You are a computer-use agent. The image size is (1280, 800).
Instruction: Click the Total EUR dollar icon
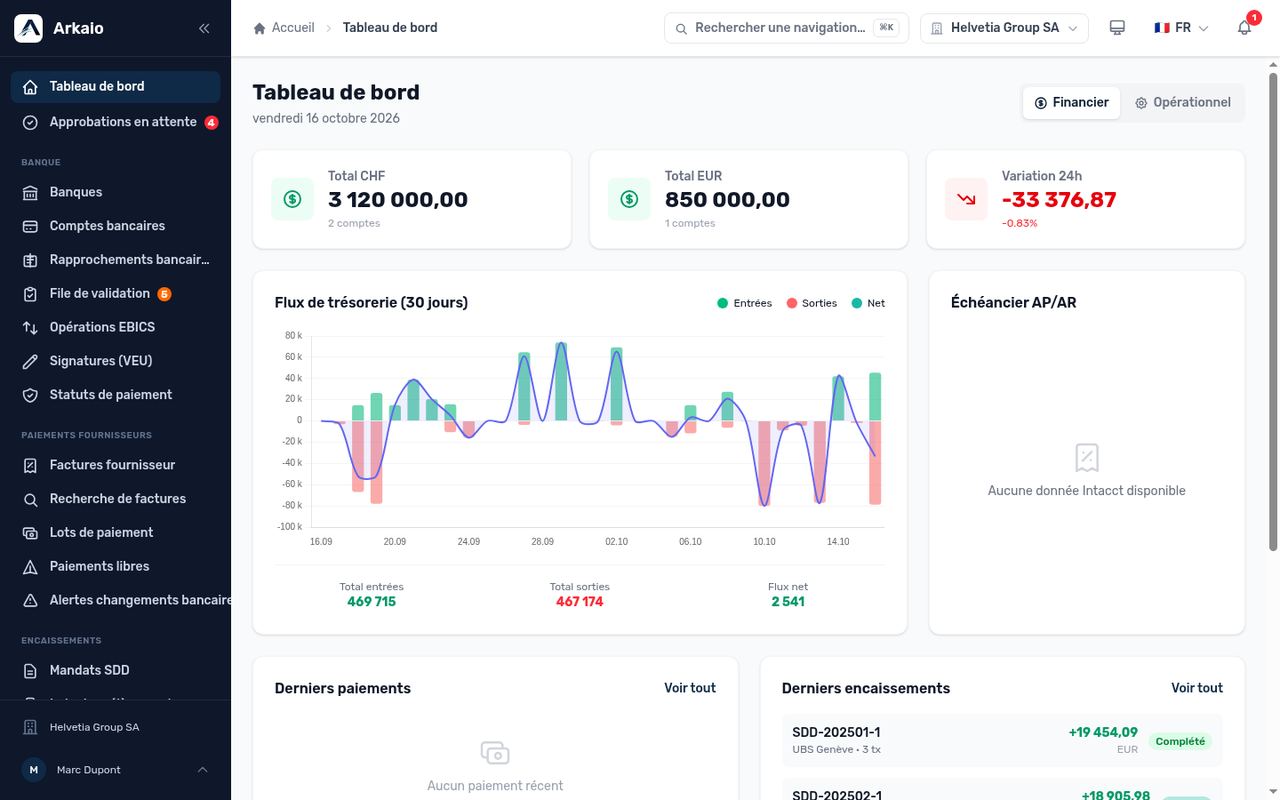[629, 199]
